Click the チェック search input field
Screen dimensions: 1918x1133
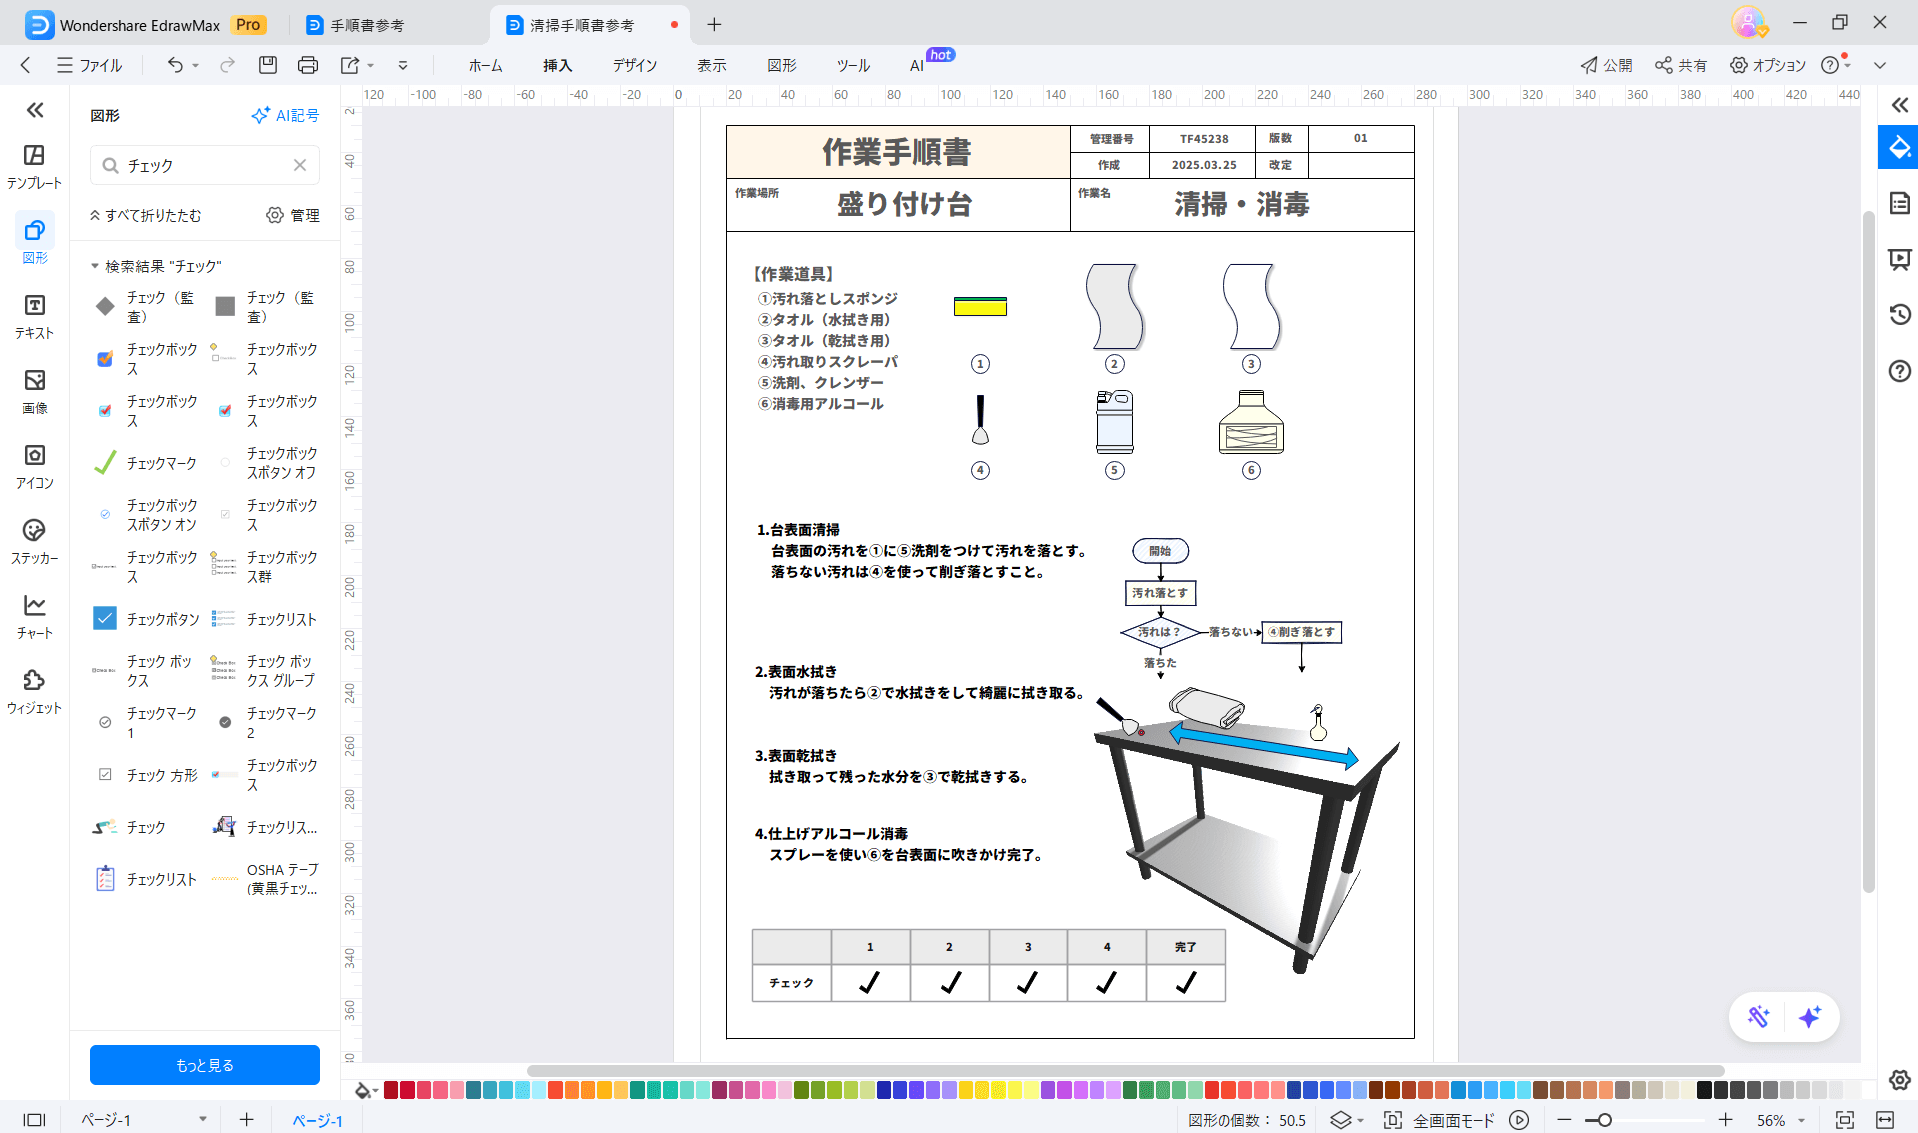[x=205, y=165]
